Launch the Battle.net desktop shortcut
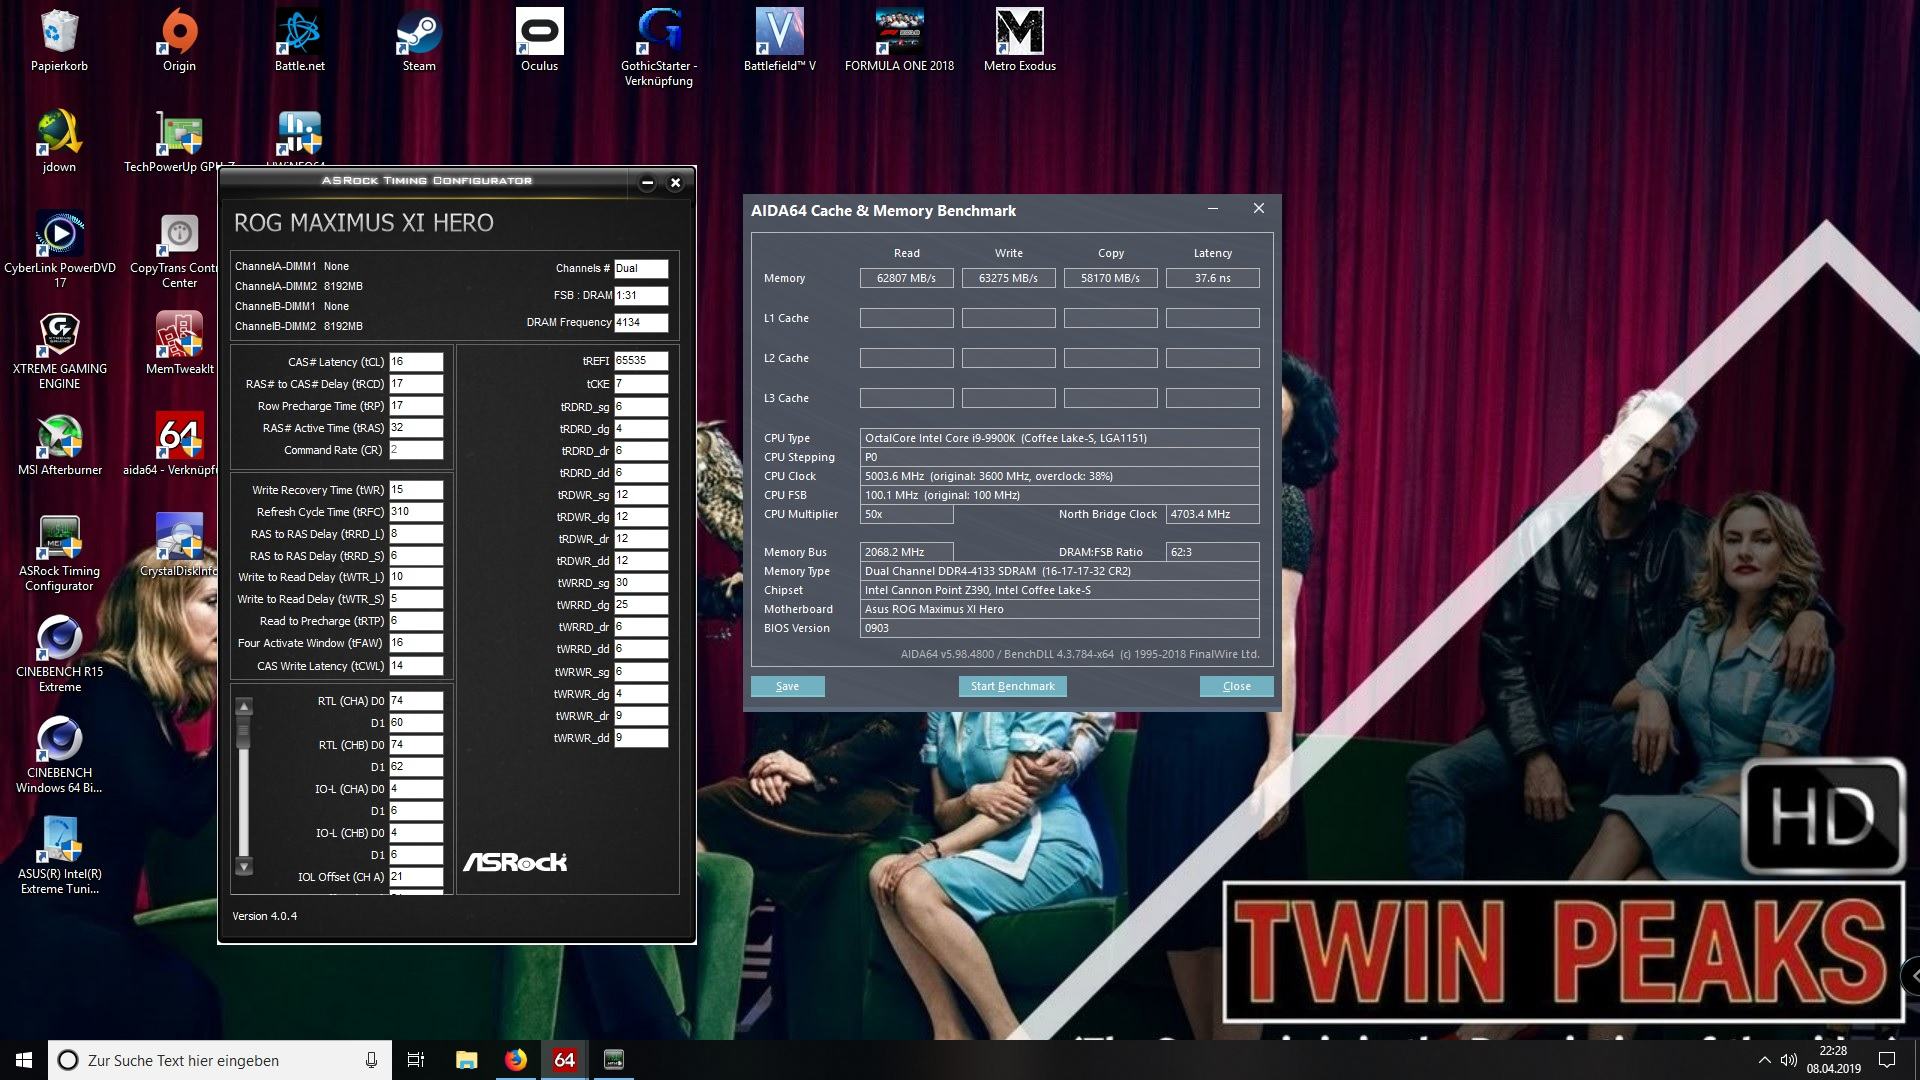 pyautogui.click(x=299, y=40)
